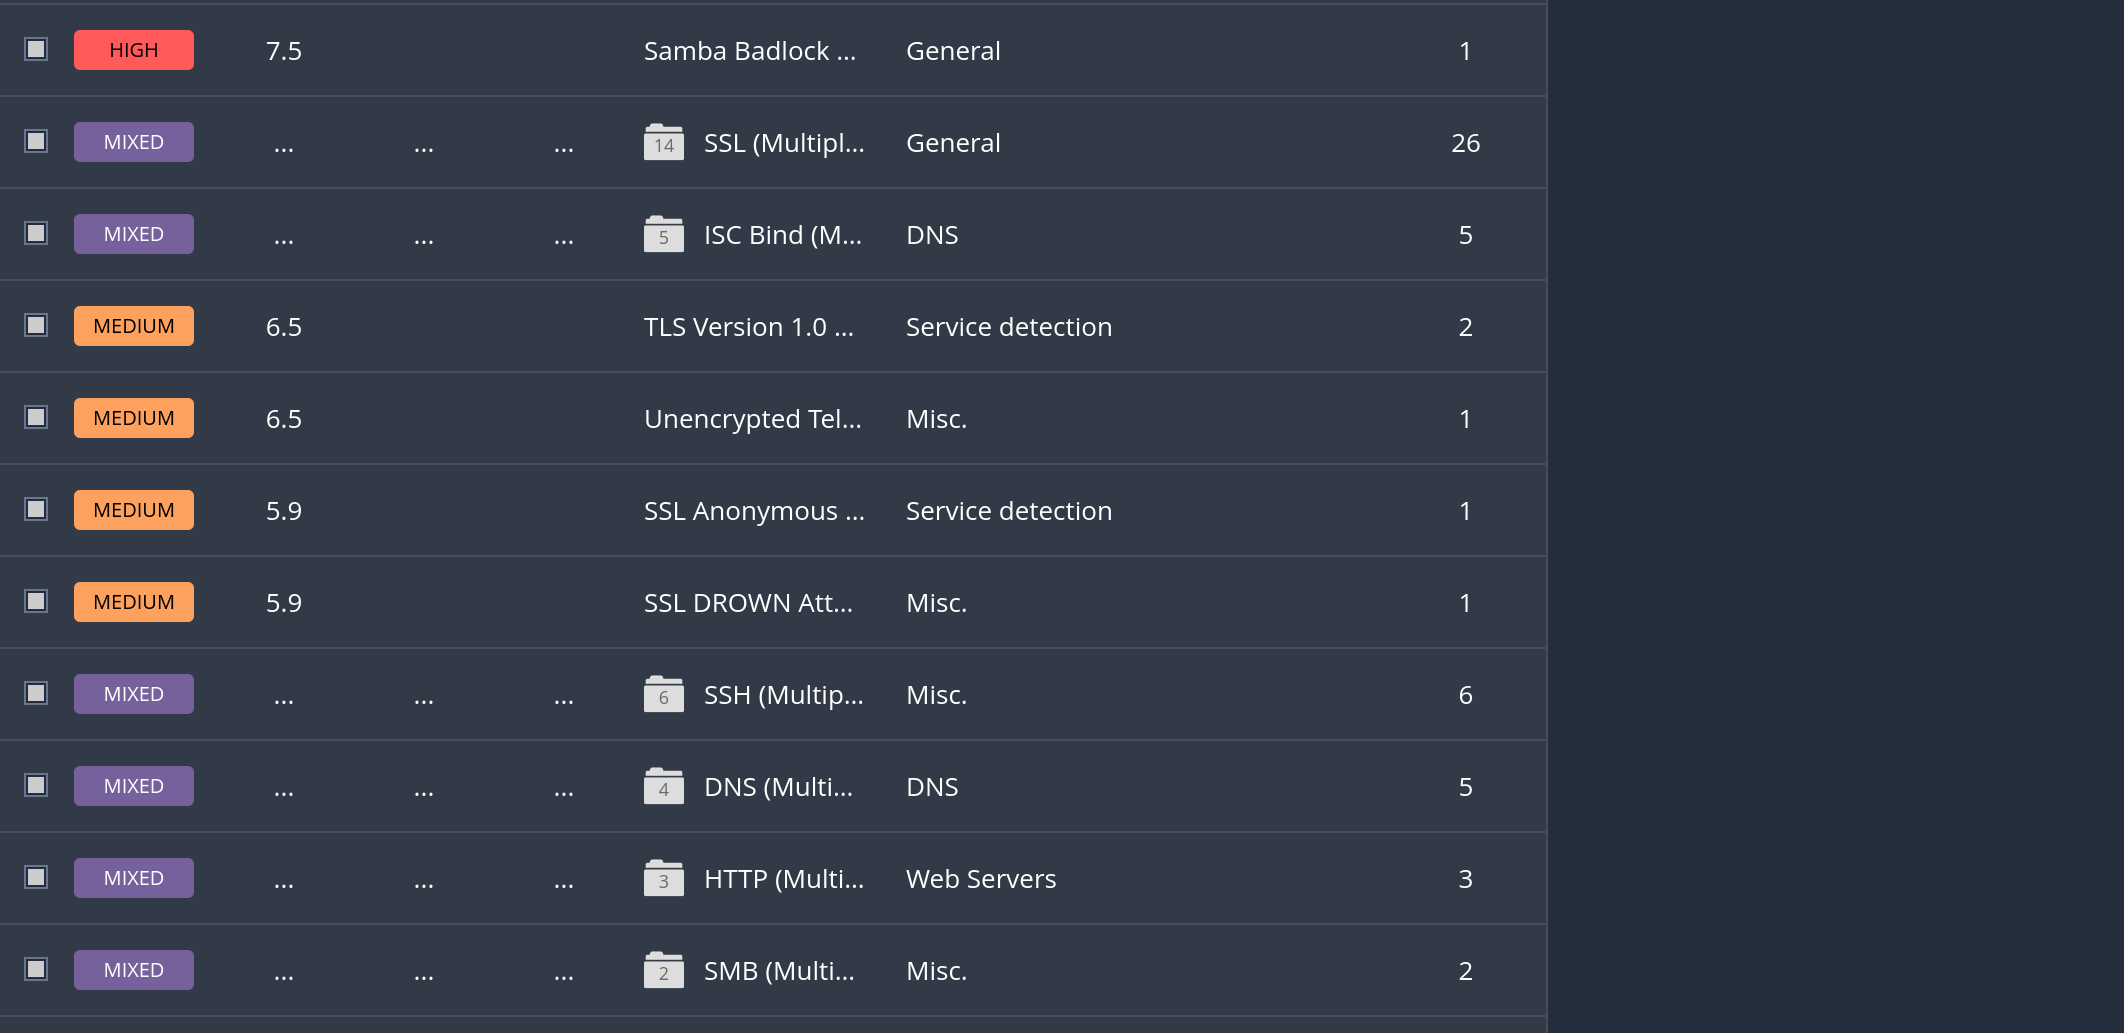Check the Samba Badlock row checkbox
The height and width of the screenshot is (1033, 2124).
pyautogui.click(x=36, y=49)
